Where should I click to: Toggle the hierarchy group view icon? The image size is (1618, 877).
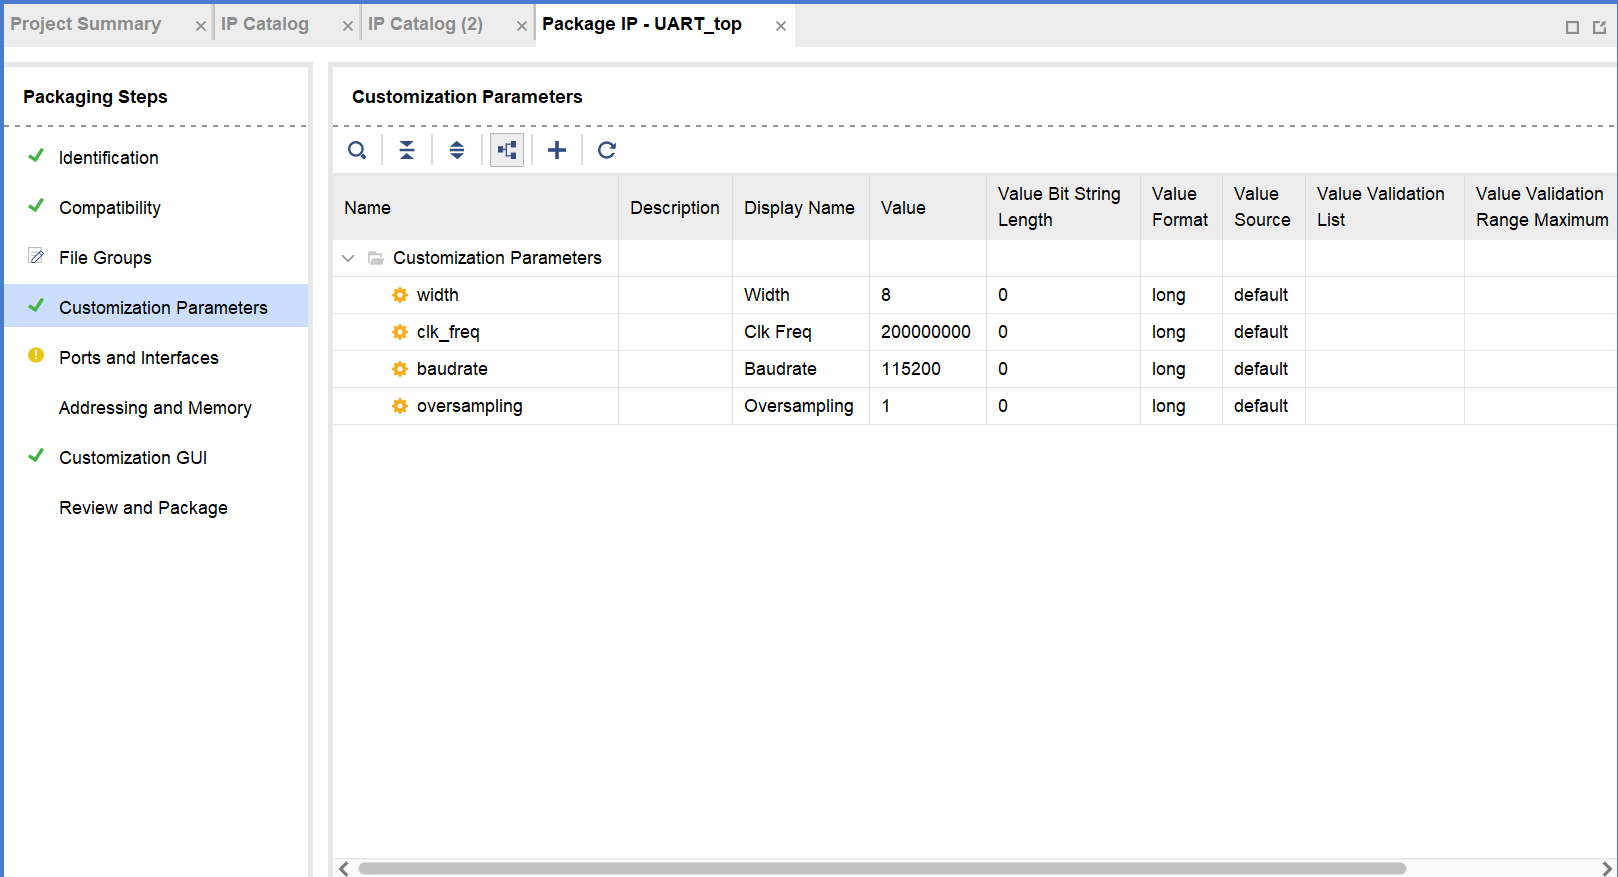pyautogui.click(x=507, y=150)
